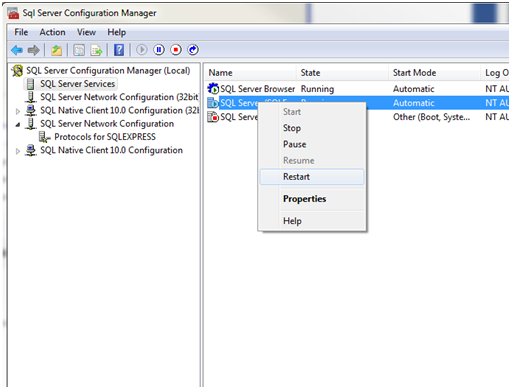The width and height of the screenshot is (511, 389).
Task: Click the stopped SQL Server service icon
Action: click(x=213, y=117)
